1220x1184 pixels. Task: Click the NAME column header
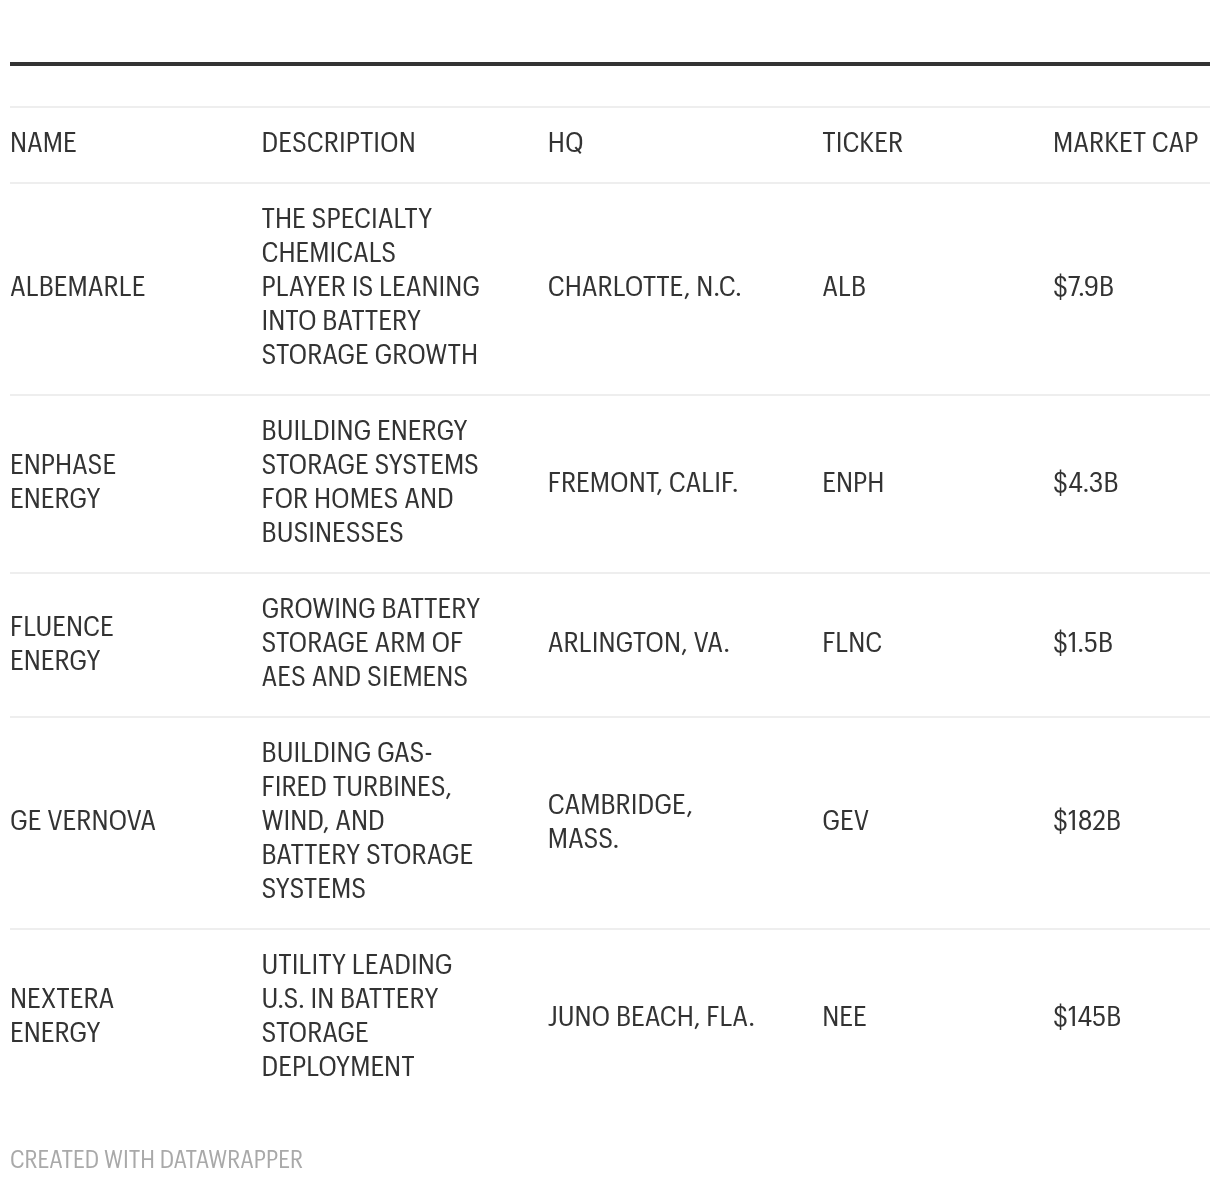43,142
